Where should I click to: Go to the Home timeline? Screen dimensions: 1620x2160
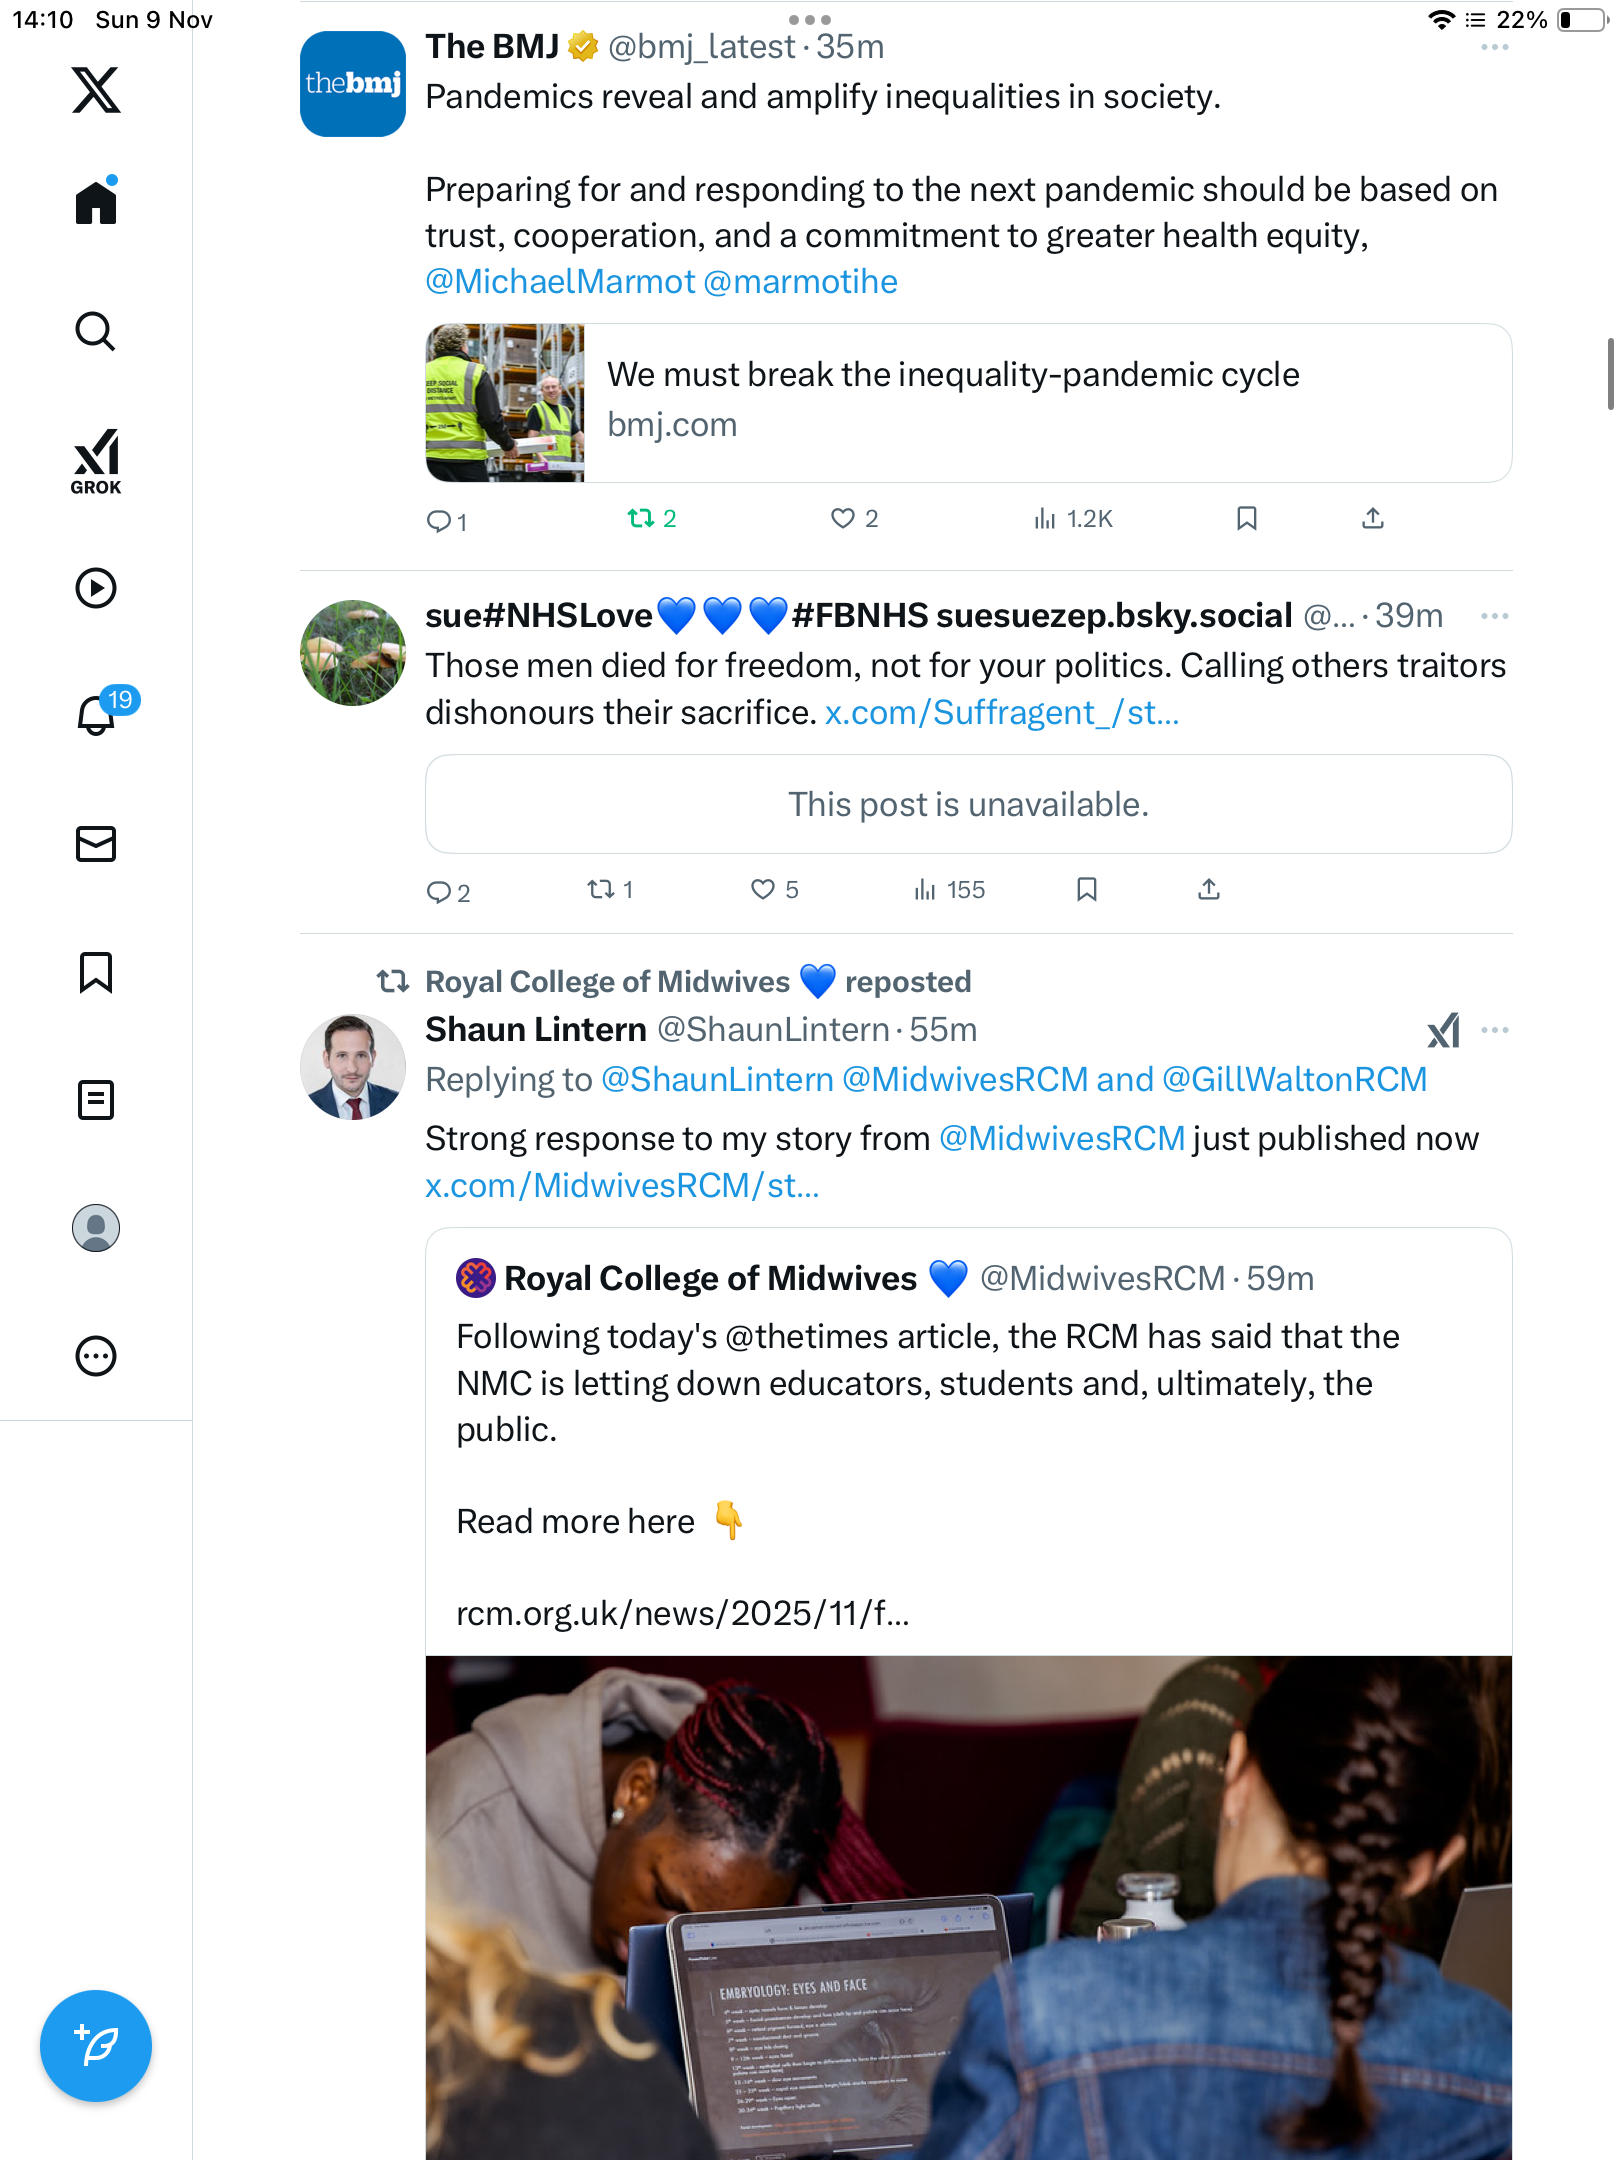click(96, 203)
